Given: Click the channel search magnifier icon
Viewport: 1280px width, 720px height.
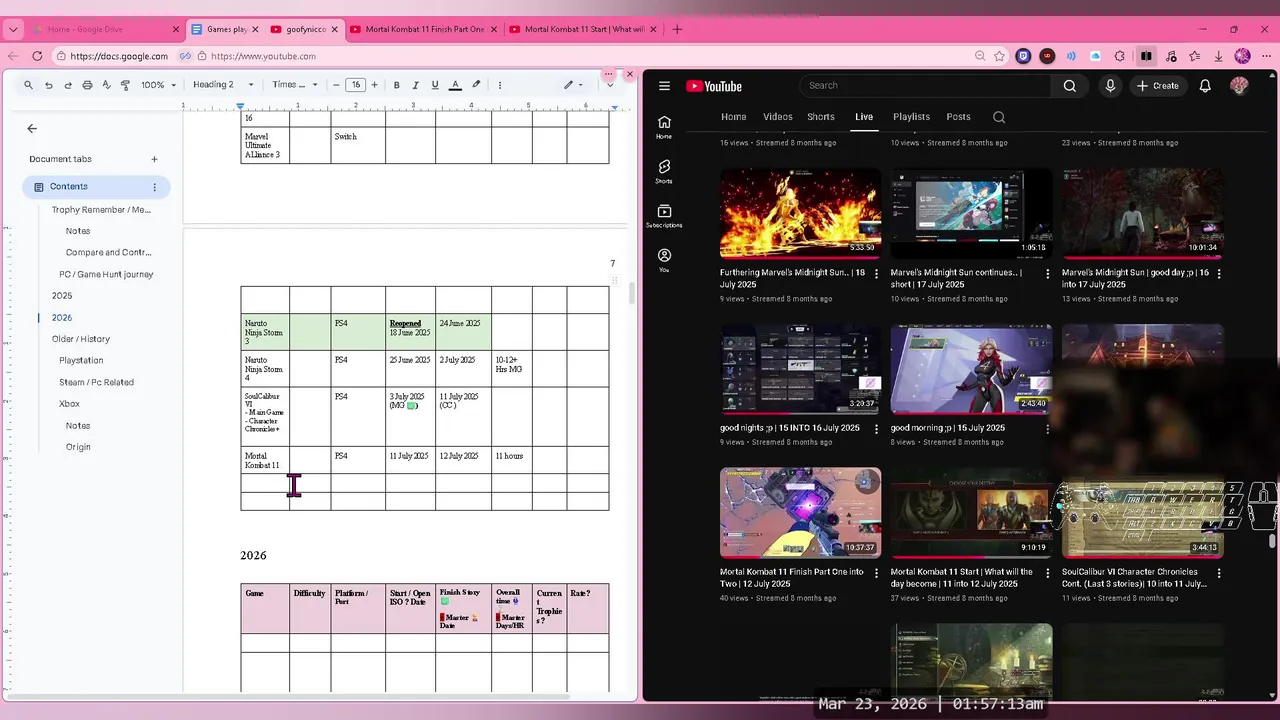Looking at the screenshot, I should point(999,117).
